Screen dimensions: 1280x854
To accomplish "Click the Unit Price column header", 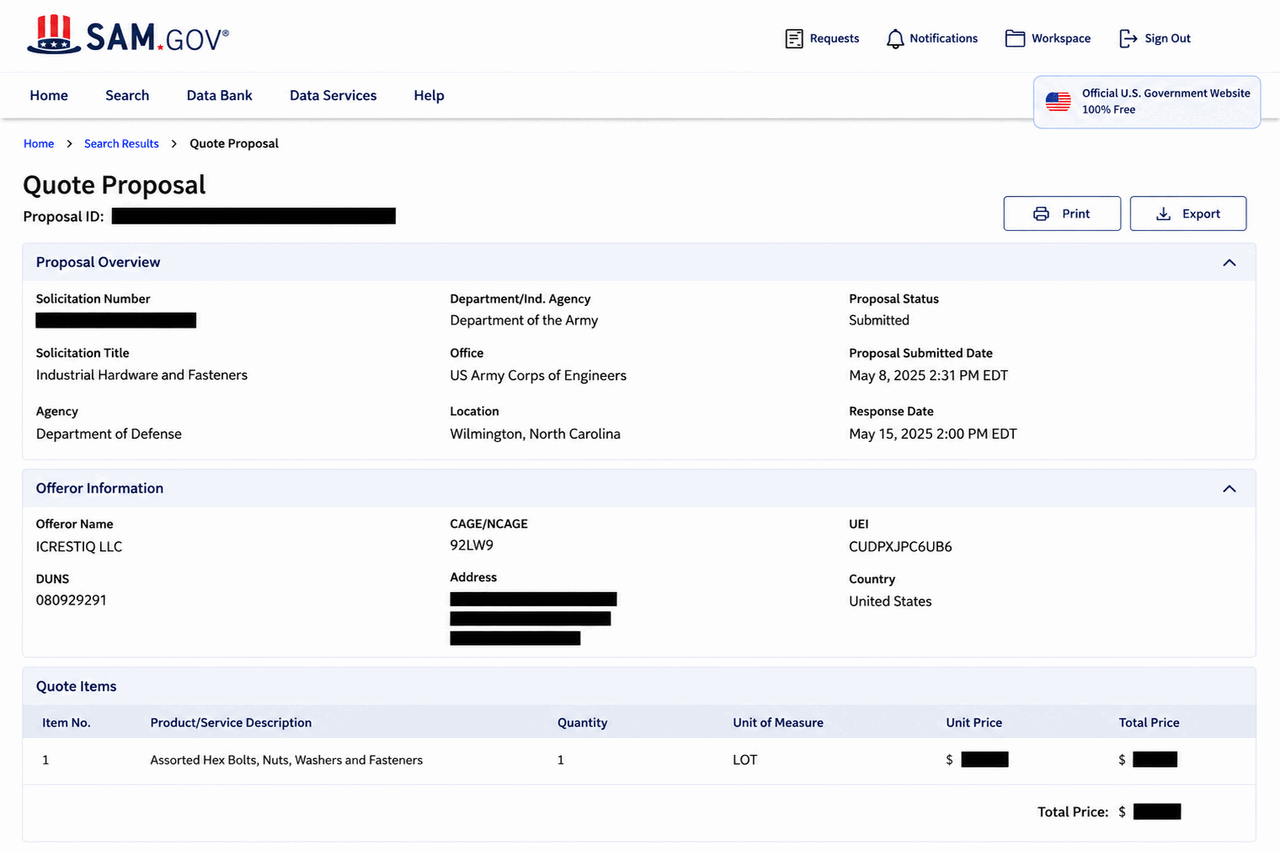I will pyautogui.click(x=974, y=723).
